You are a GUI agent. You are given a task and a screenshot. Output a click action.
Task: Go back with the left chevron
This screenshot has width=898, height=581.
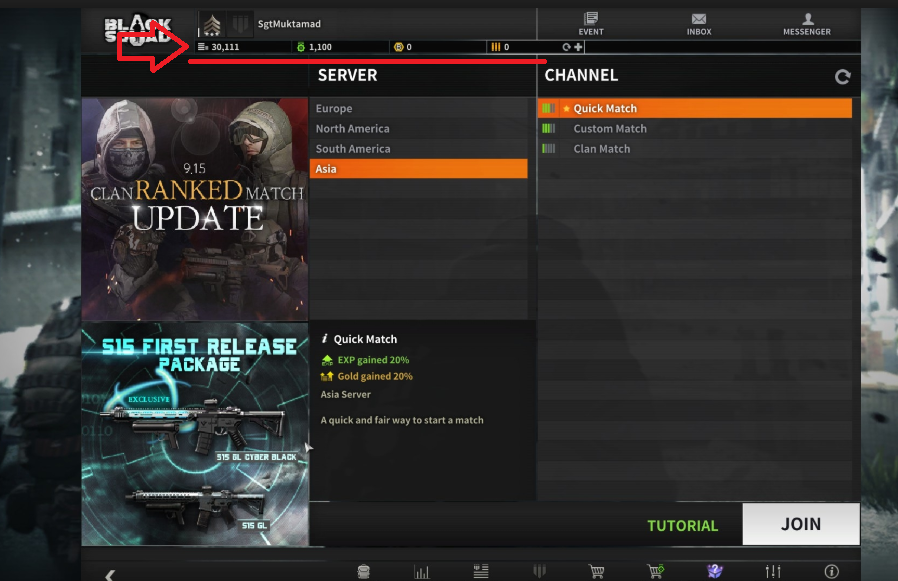(110, 574)
